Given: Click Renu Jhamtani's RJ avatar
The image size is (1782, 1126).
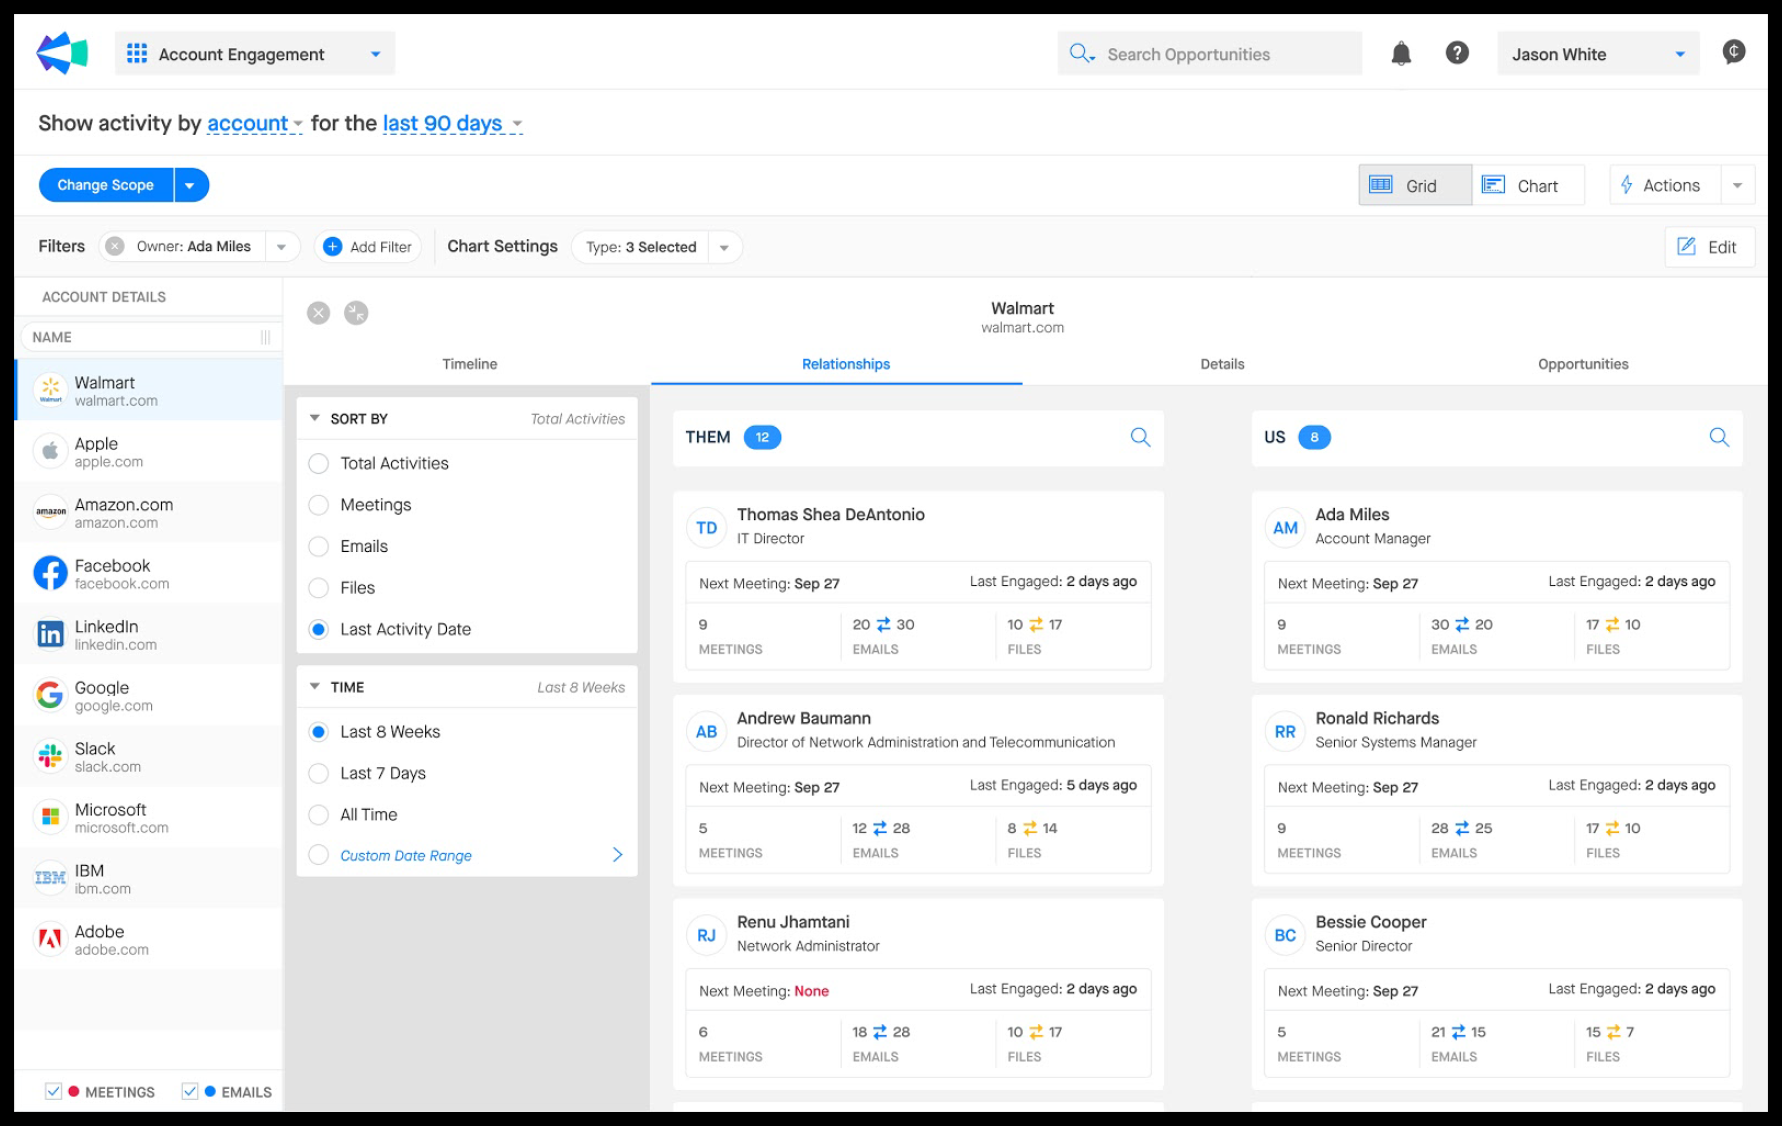Looking at the screenshot, I should pos(706,935).
